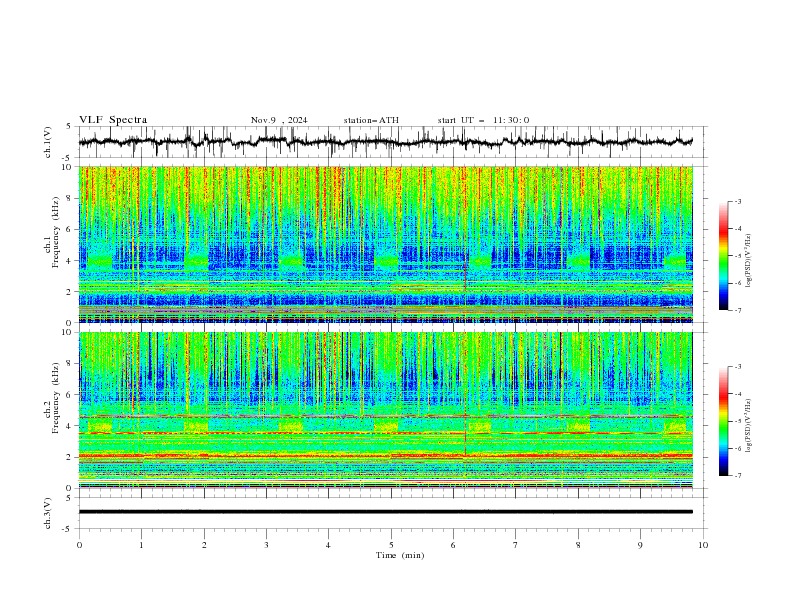Click the "-3" label on ch.2 color bar
Screen dimensions: 792x612
[737, 367]
